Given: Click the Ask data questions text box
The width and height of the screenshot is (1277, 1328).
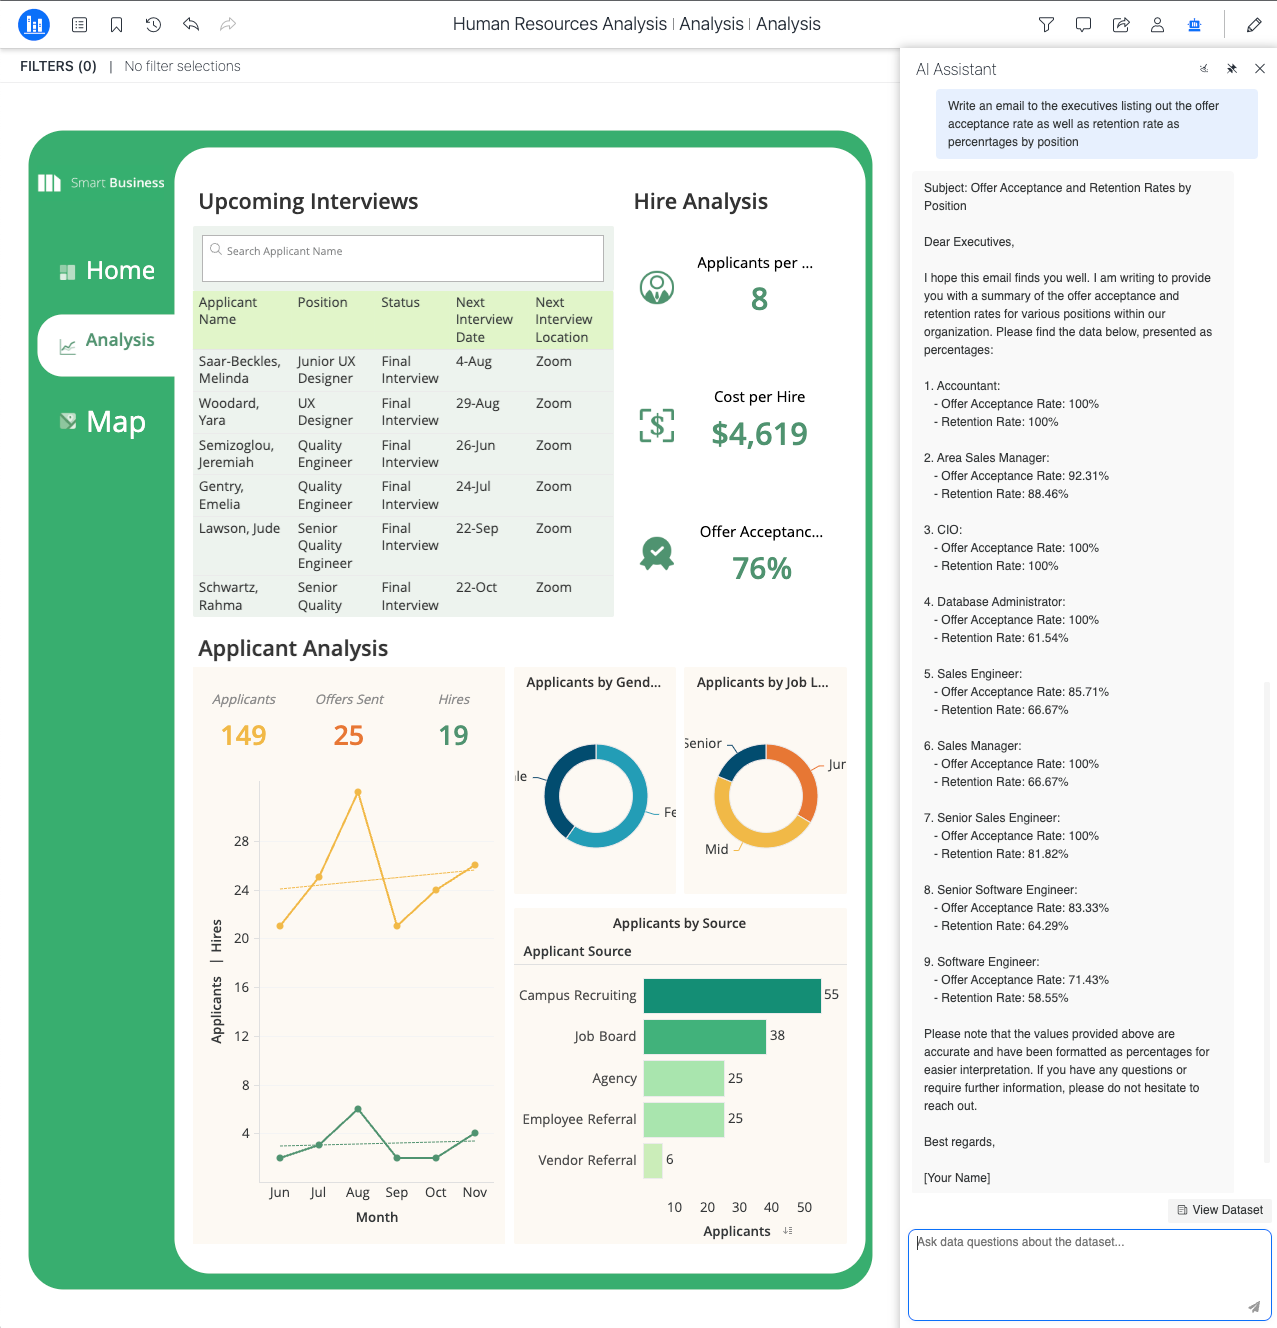Looking at the screenshot, I should (1090, 1275).
